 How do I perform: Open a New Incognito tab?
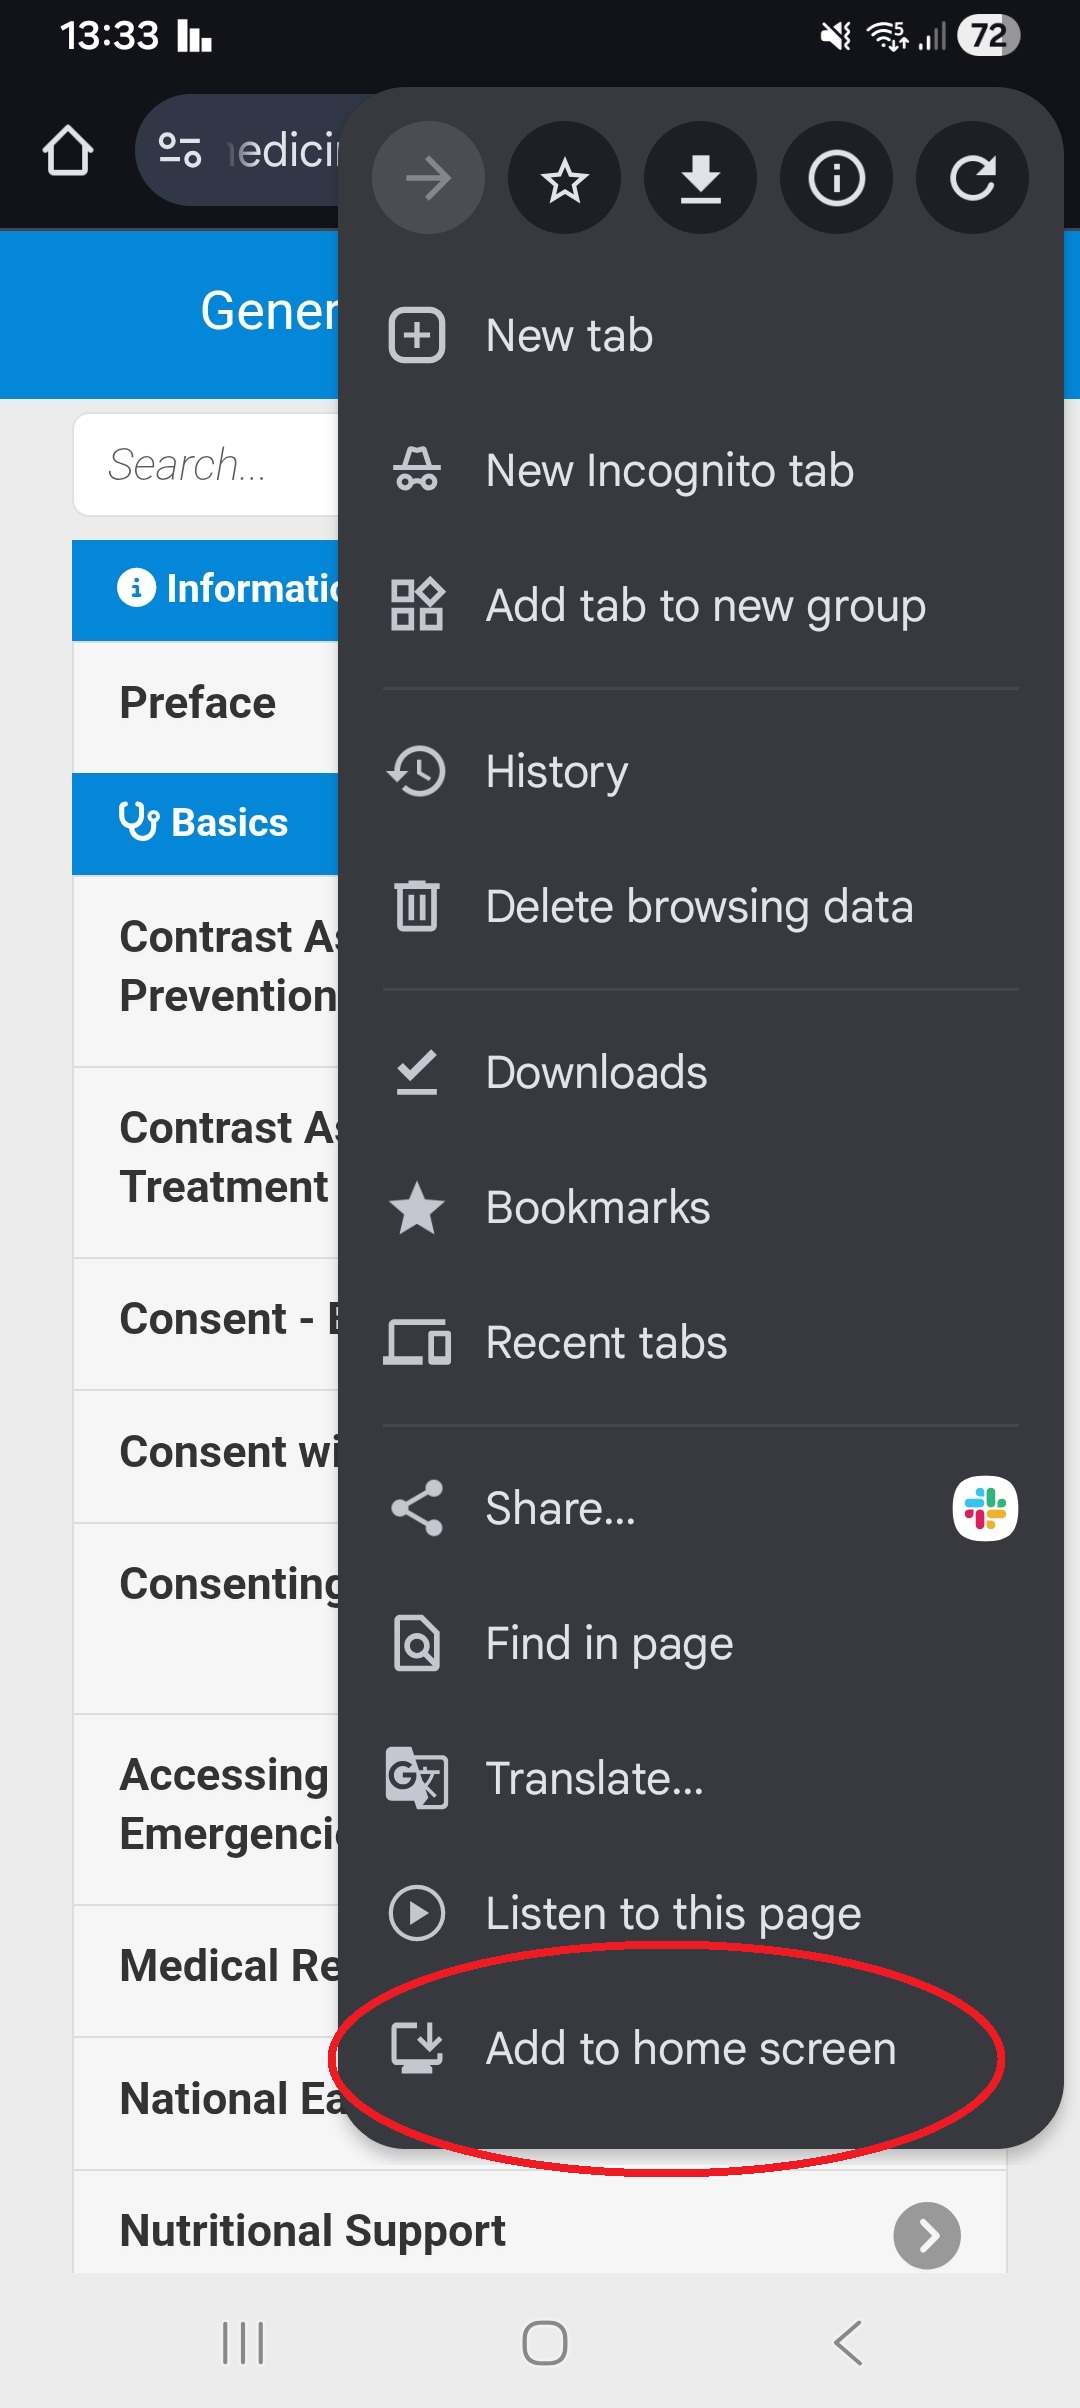point(700,471)
